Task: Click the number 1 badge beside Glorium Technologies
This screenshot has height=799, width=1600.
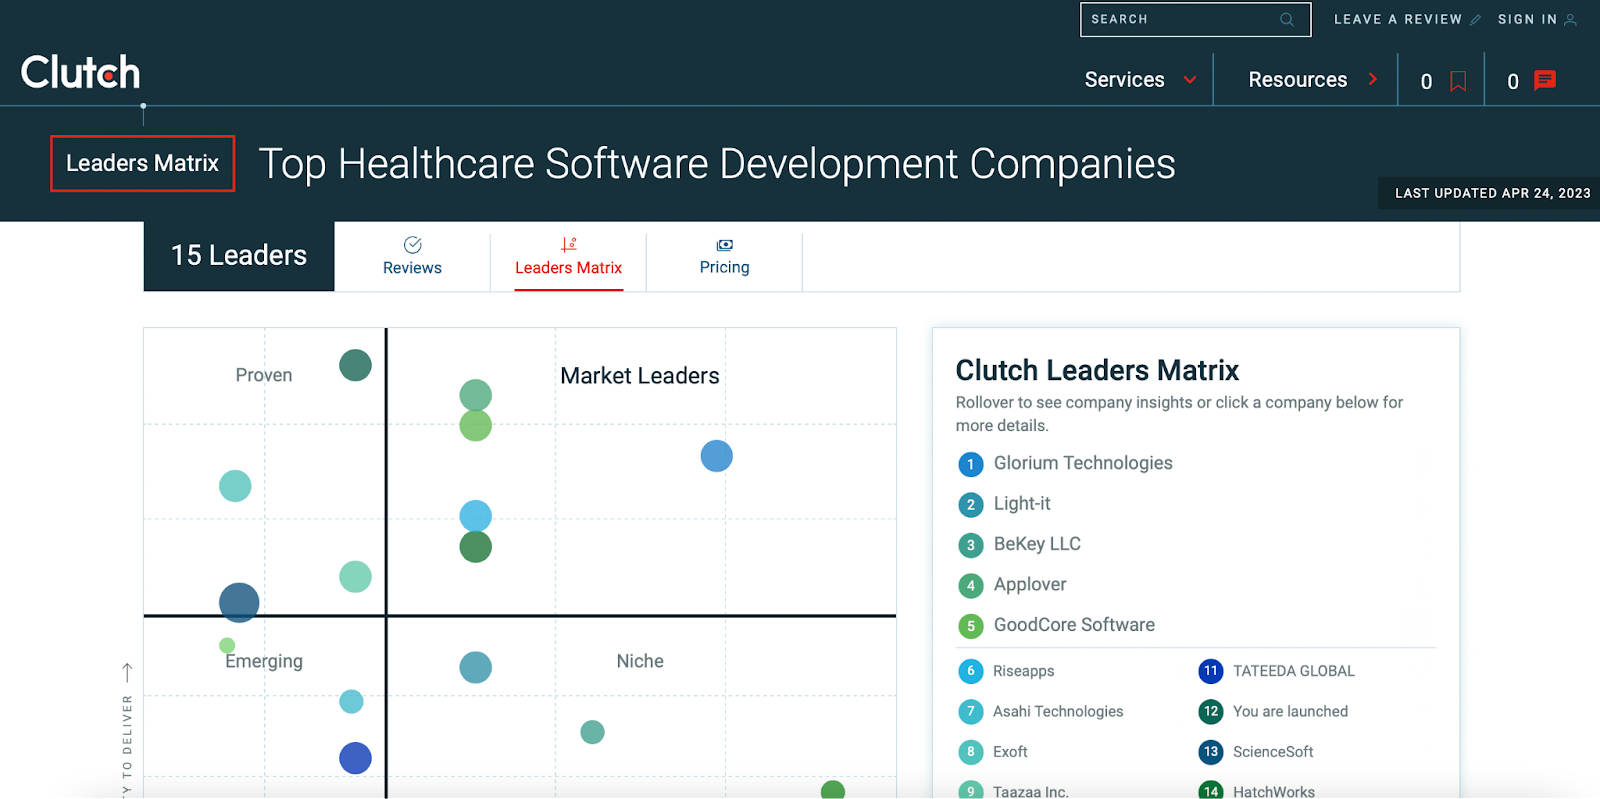Action: [970, 464]
